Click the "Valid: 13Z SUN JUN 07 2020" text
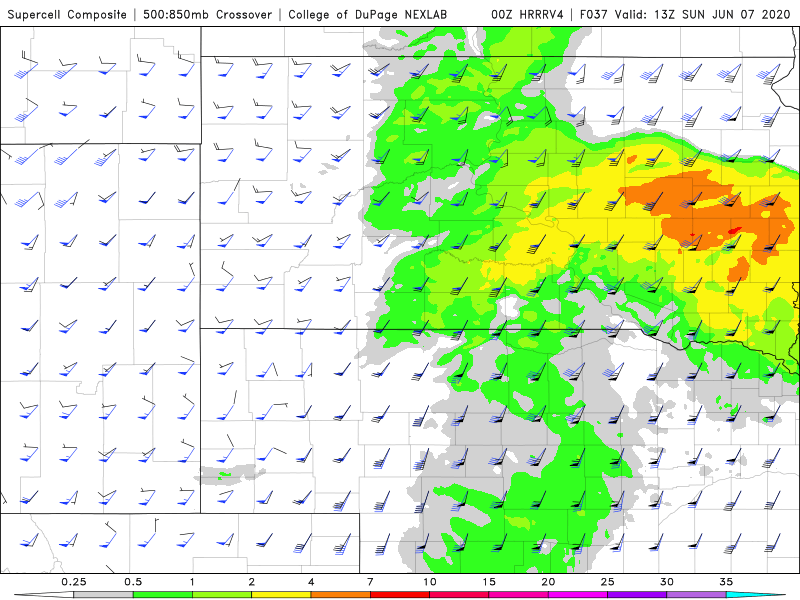 coord(702,14)
